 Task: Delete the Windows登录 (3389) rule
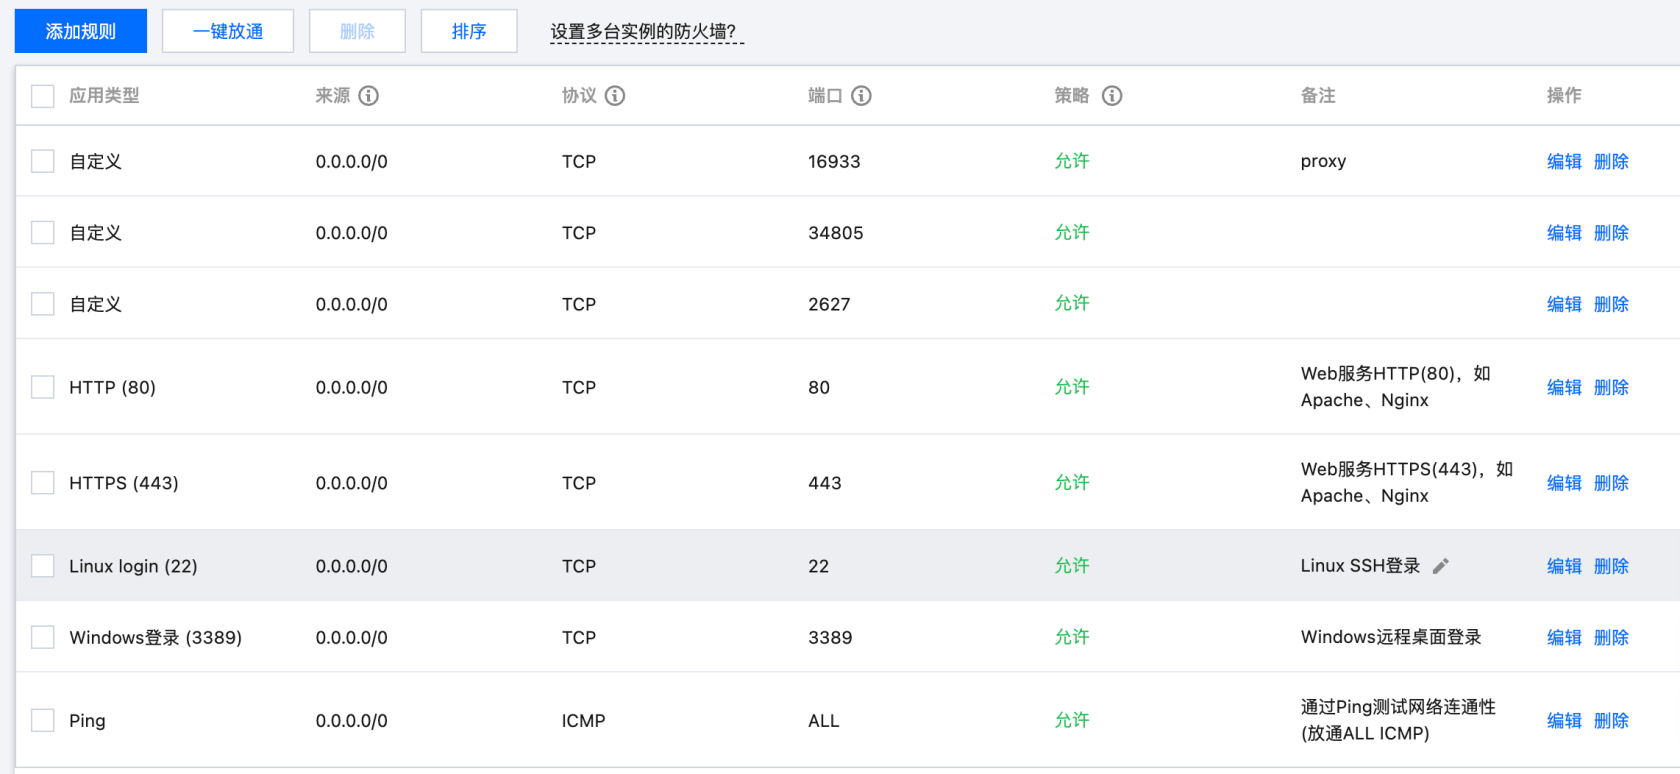coord(1611,637)
